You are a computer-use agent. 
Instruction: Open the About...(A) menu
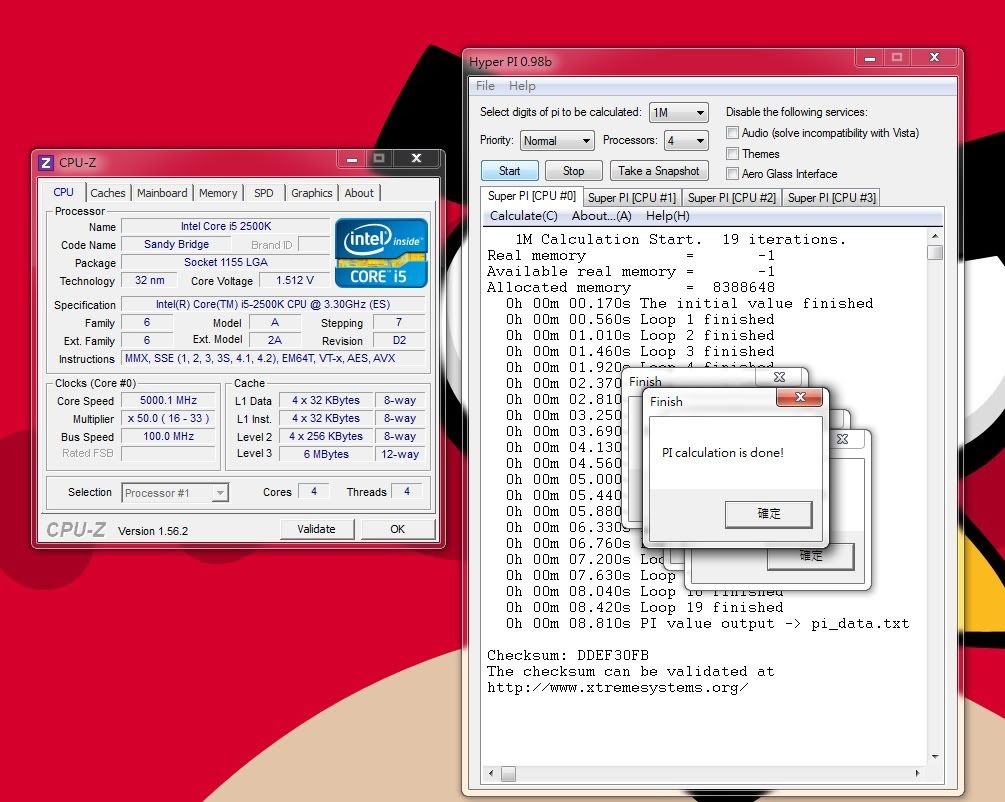602,216
